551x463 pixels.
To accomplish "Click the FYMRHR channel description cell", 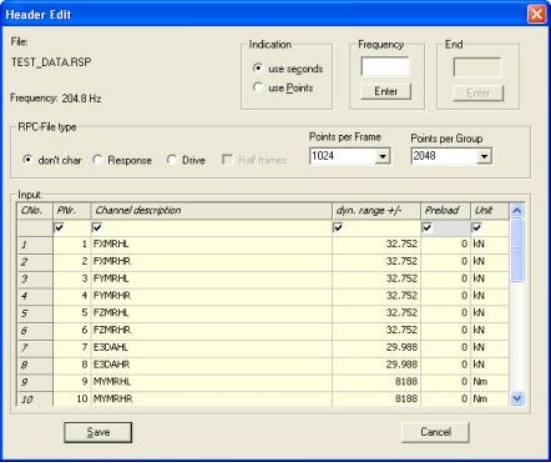I will (212, 296).
